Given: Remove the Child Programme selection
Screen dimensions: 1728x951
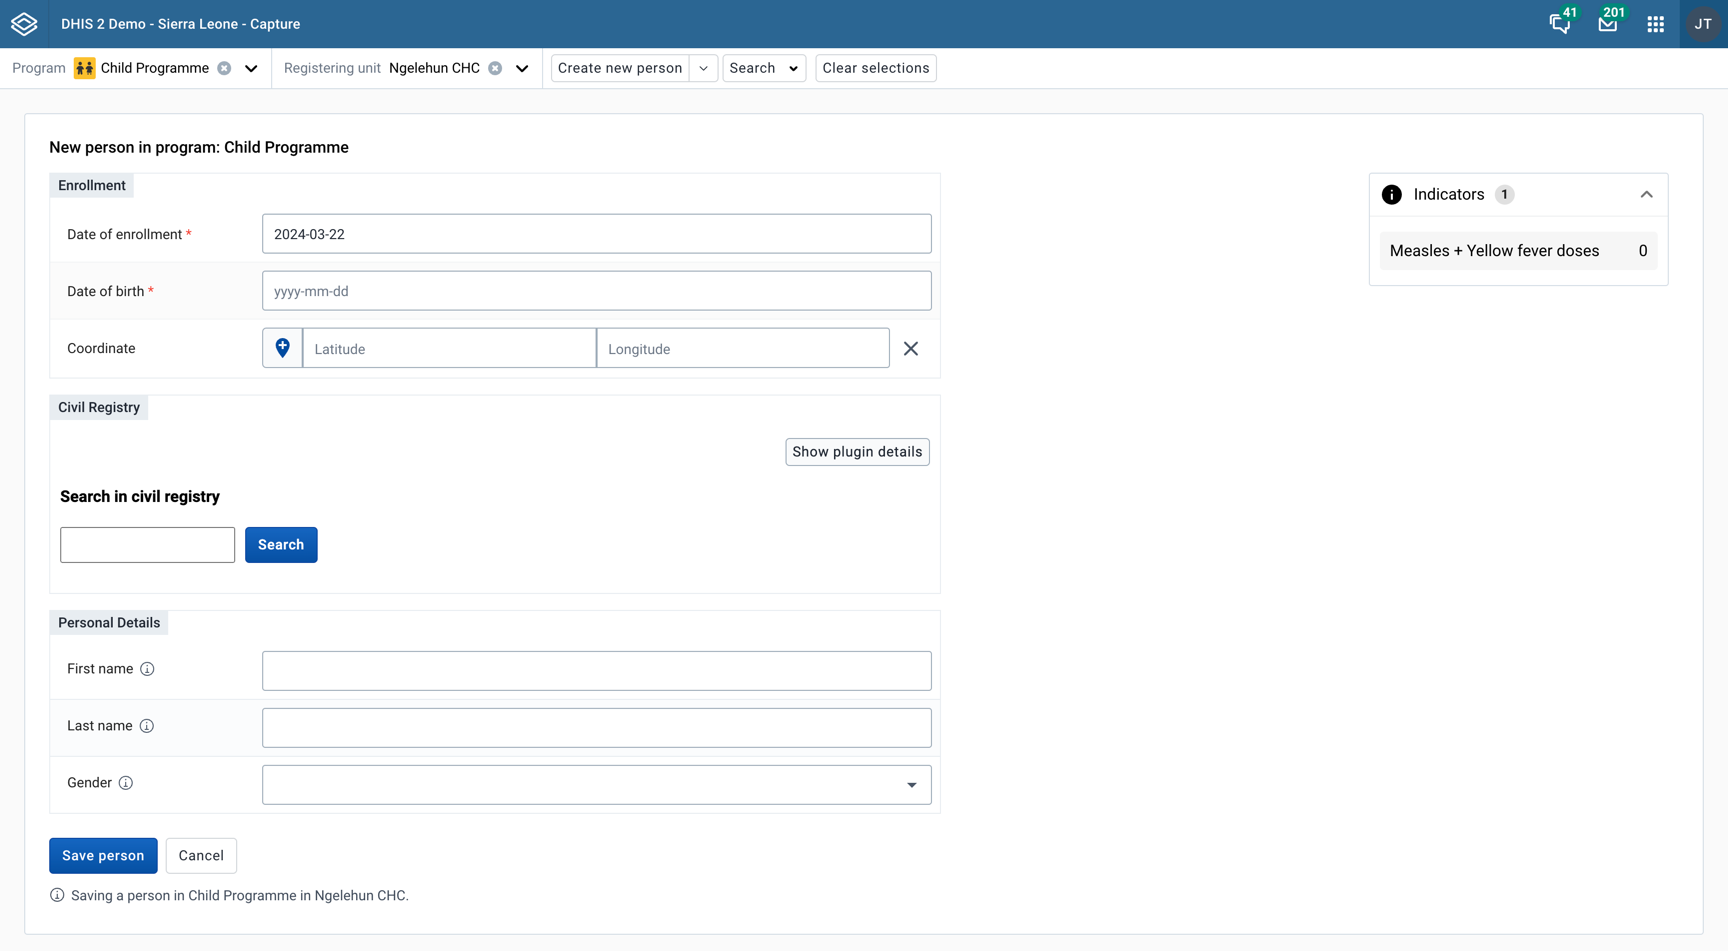Looking at the screenshot, I should (x=222, y=67).
